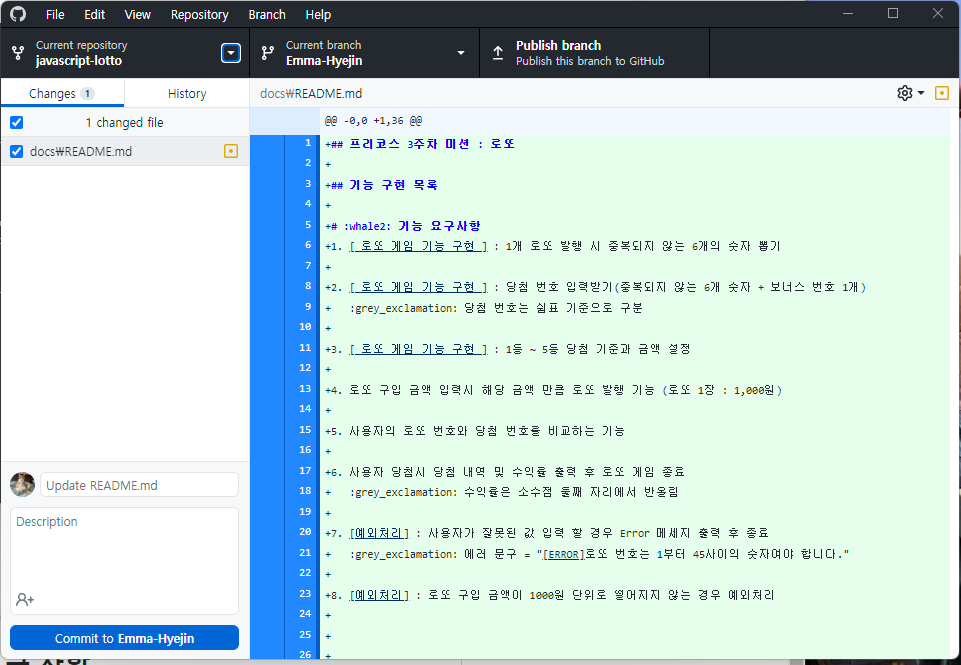
Task: Open the dropdown caret next to gear
Action: (921, 93)
